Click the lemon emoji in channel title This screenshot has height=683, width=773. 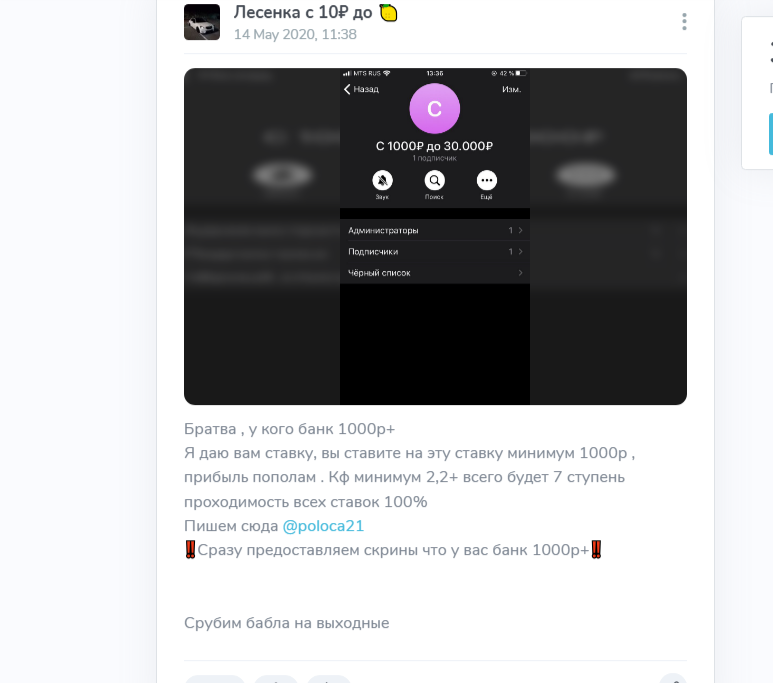pyautogui.click(x=388, y=12)
